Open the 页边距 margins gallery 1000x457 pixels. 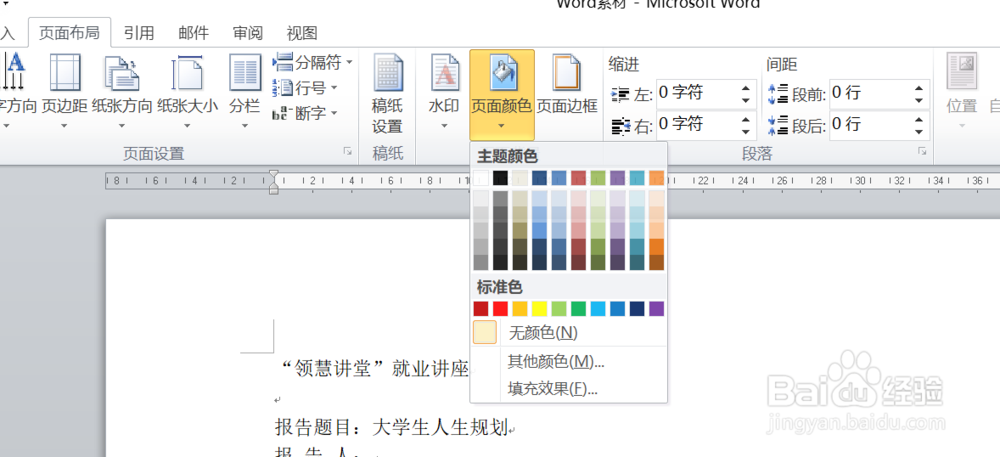(x=64, y=91)
